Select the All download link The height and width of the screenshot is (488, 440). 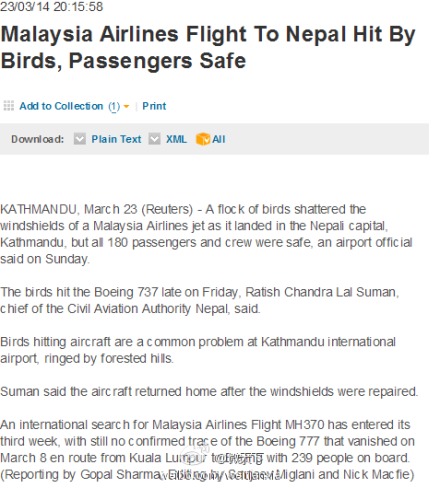(219, 139)
